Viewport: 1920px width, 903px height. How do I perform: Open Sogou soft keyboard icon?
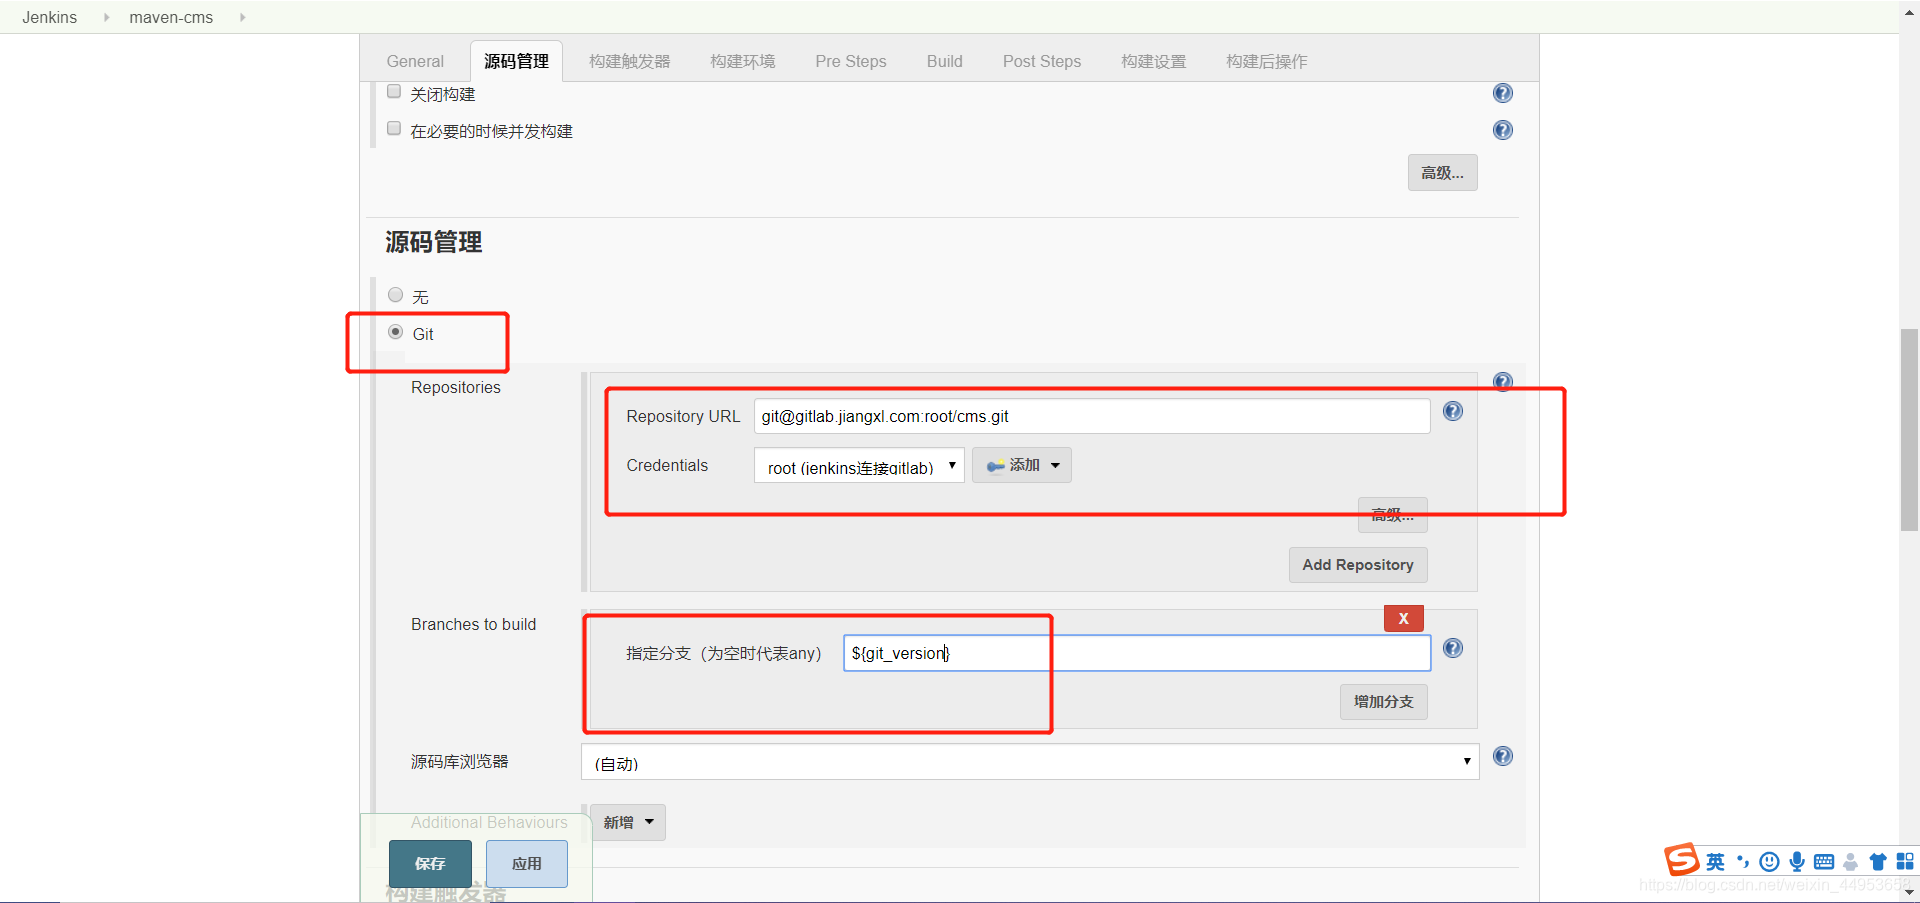[x=1824, y=862]
